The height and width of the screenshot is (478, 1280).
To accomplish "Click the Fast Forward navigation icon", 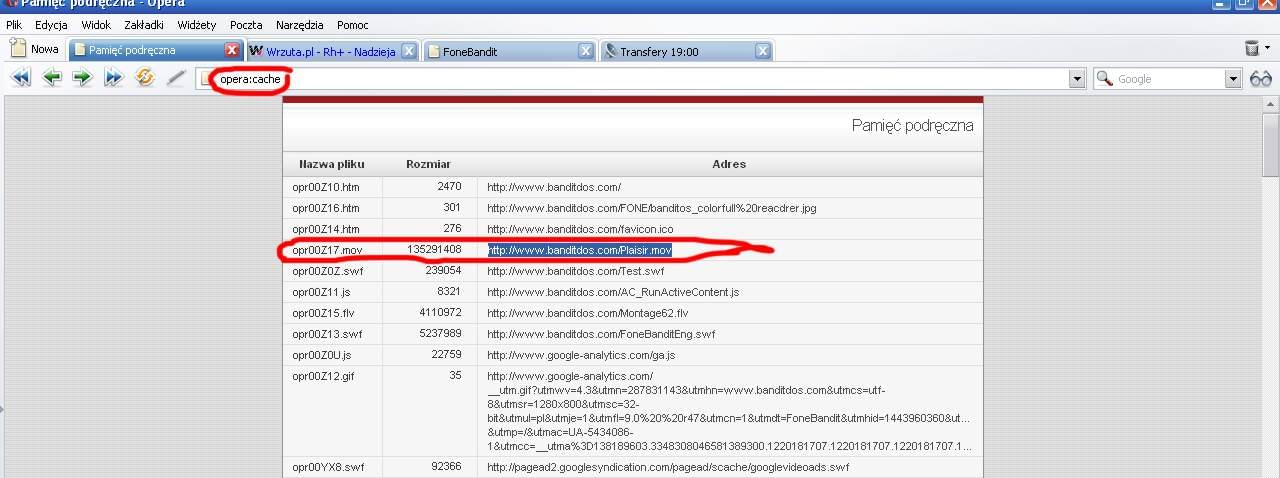I will click(x=113, y=78).
